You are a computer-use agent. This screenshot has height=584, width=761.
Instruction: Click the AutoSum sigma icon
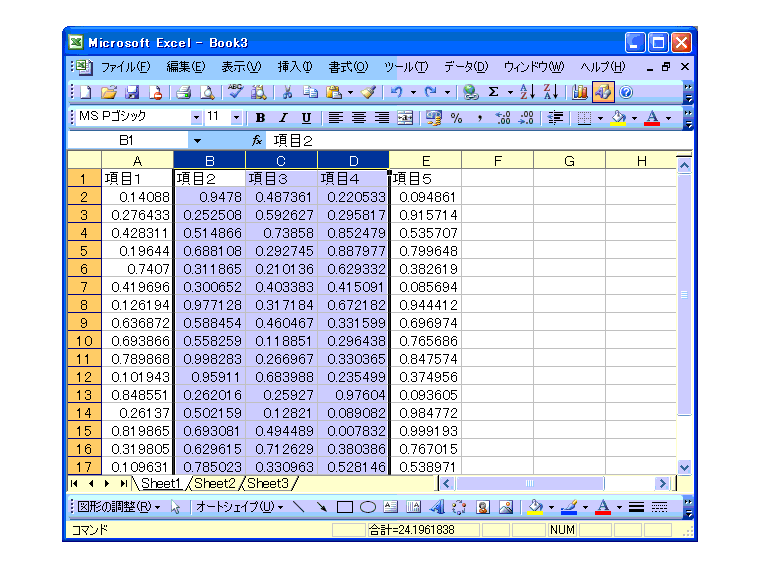coord(494,92)
